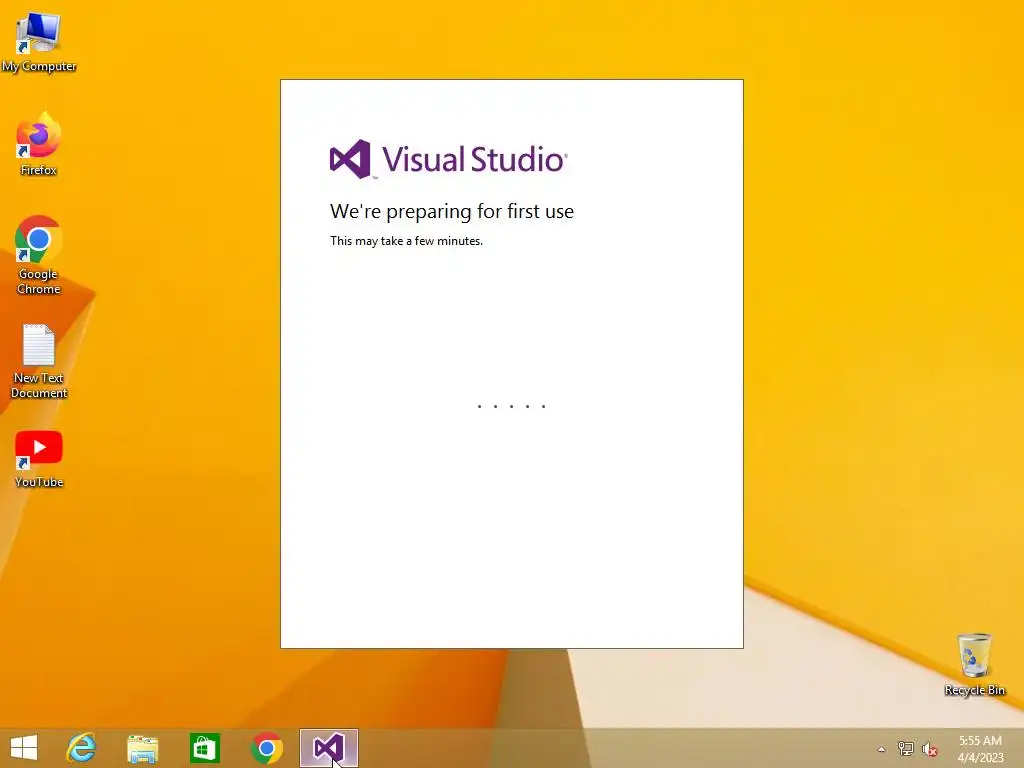This screenshot has width=1024, height=768.
Task: Open Windows Store from the taskbar
Action: pos(204,748)
